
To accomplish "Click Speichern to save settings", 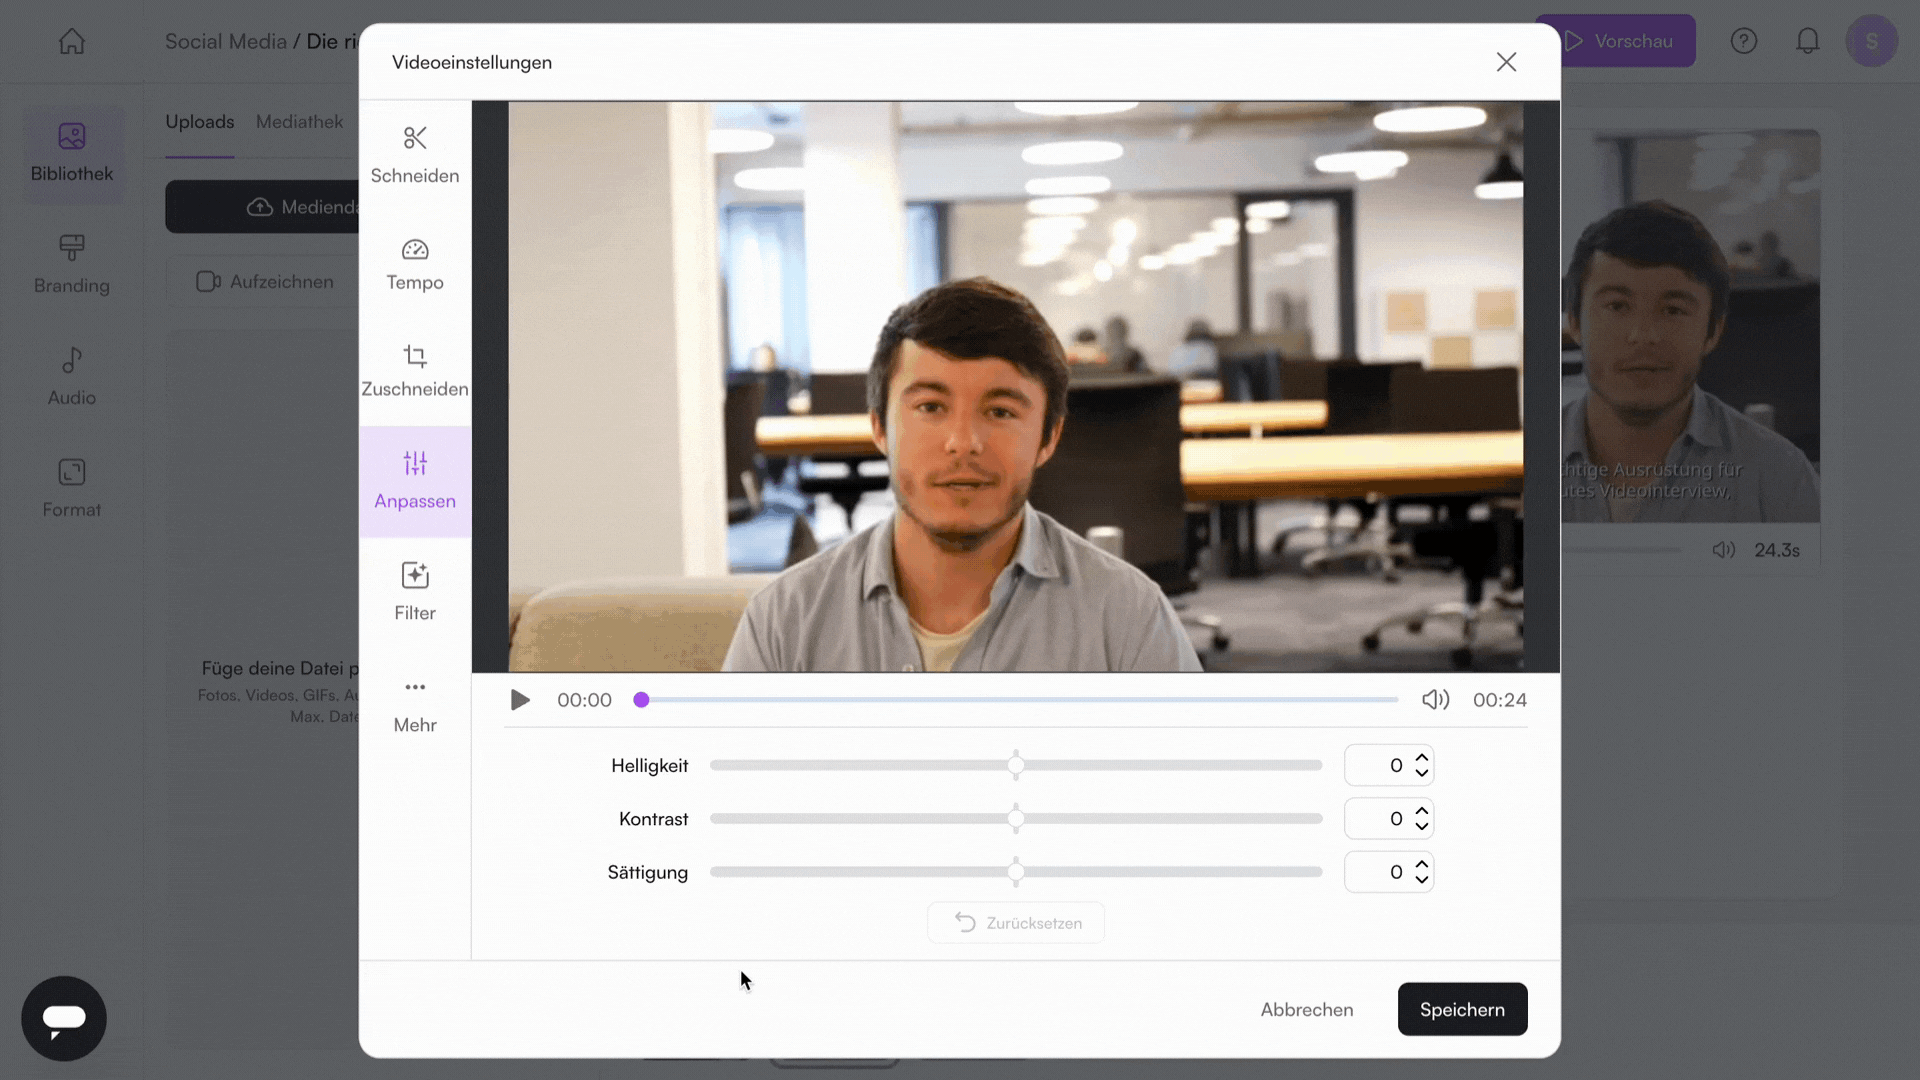I will pos(1462,1010).
